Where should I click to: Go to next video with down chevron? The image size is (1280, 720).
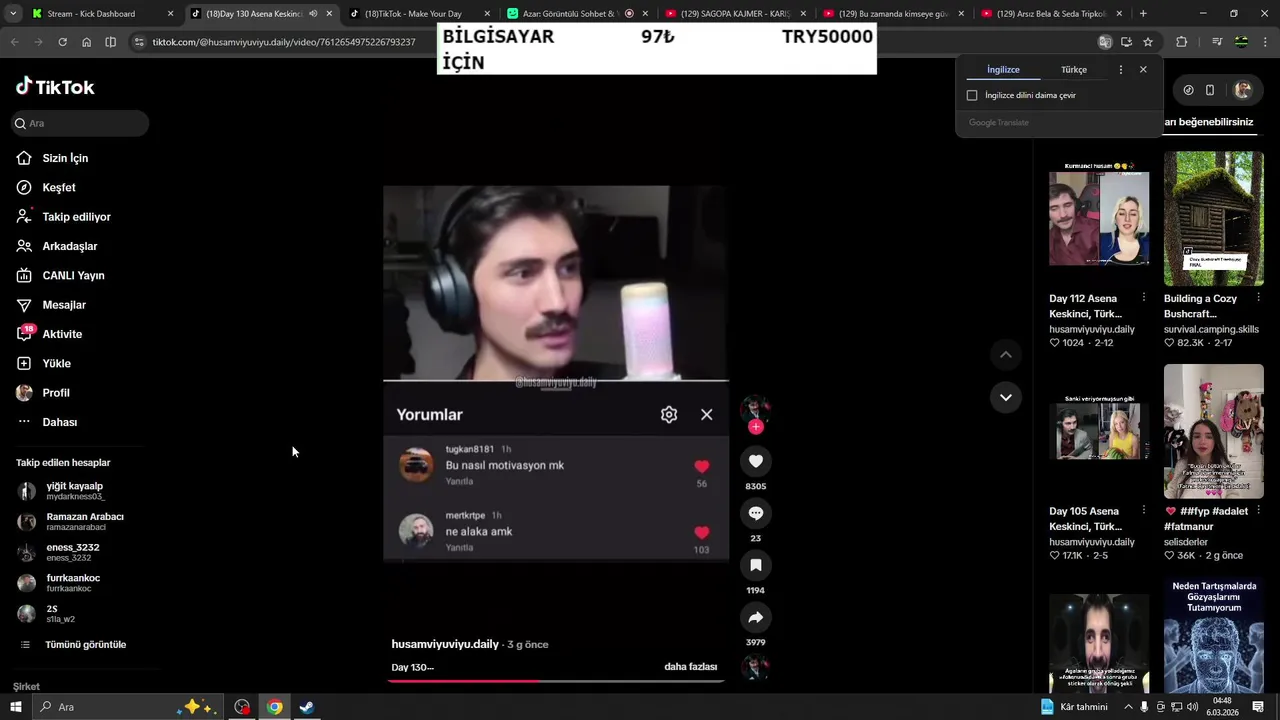[x=1006, y=397]
